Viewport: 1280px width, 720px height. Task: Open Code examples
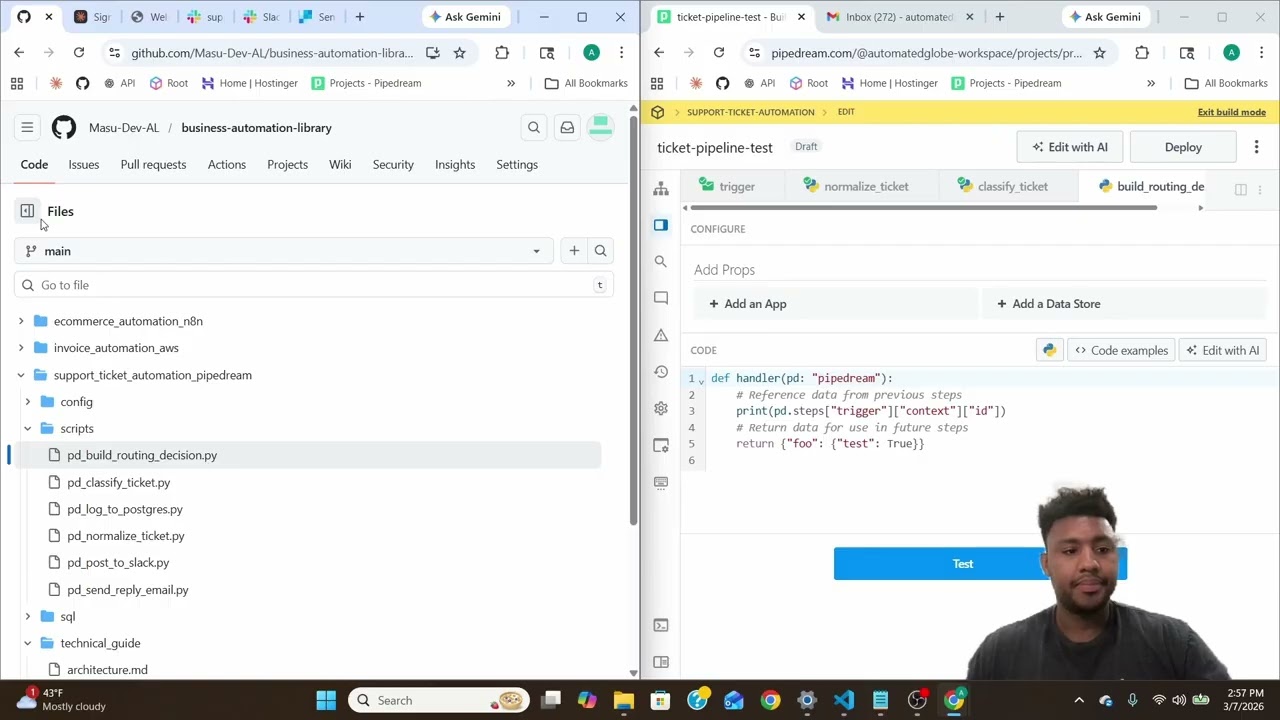pyautogui.click(x=1121, y=350)
